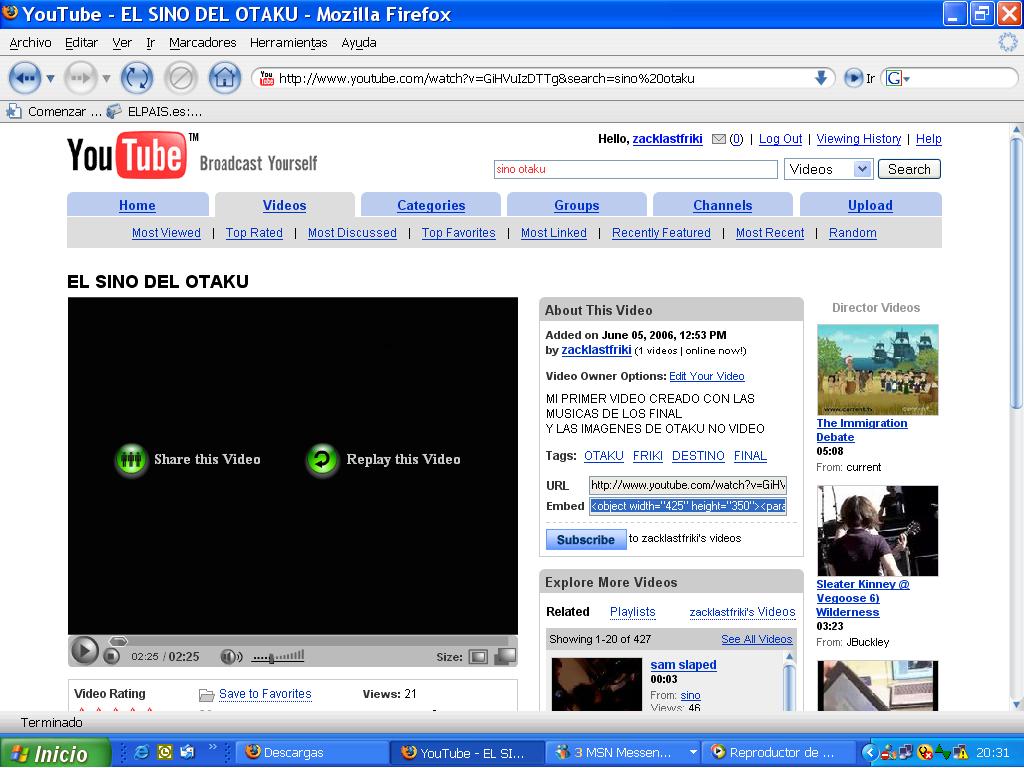
Task: Click the Firefox Back navigation button
Action: click(25, 78)
